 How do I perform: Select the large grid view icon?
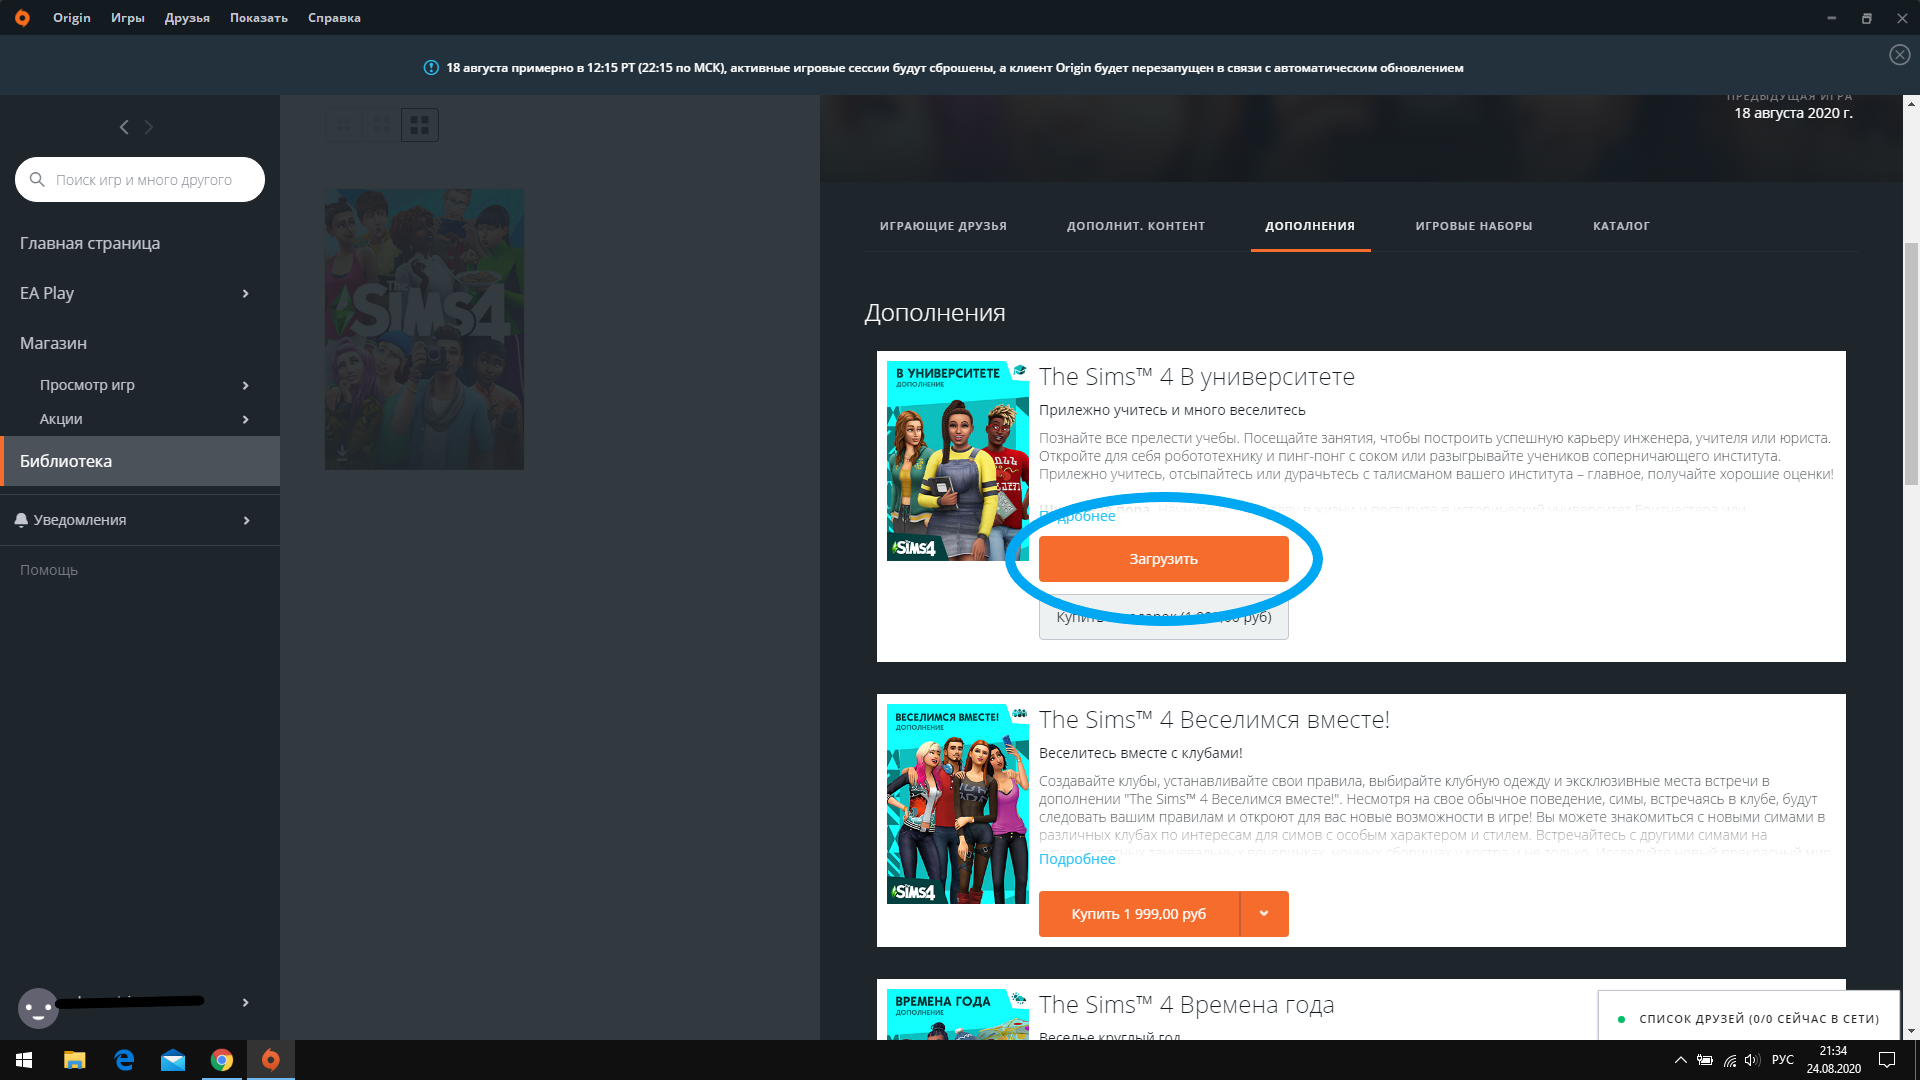(x=420, y=125)
